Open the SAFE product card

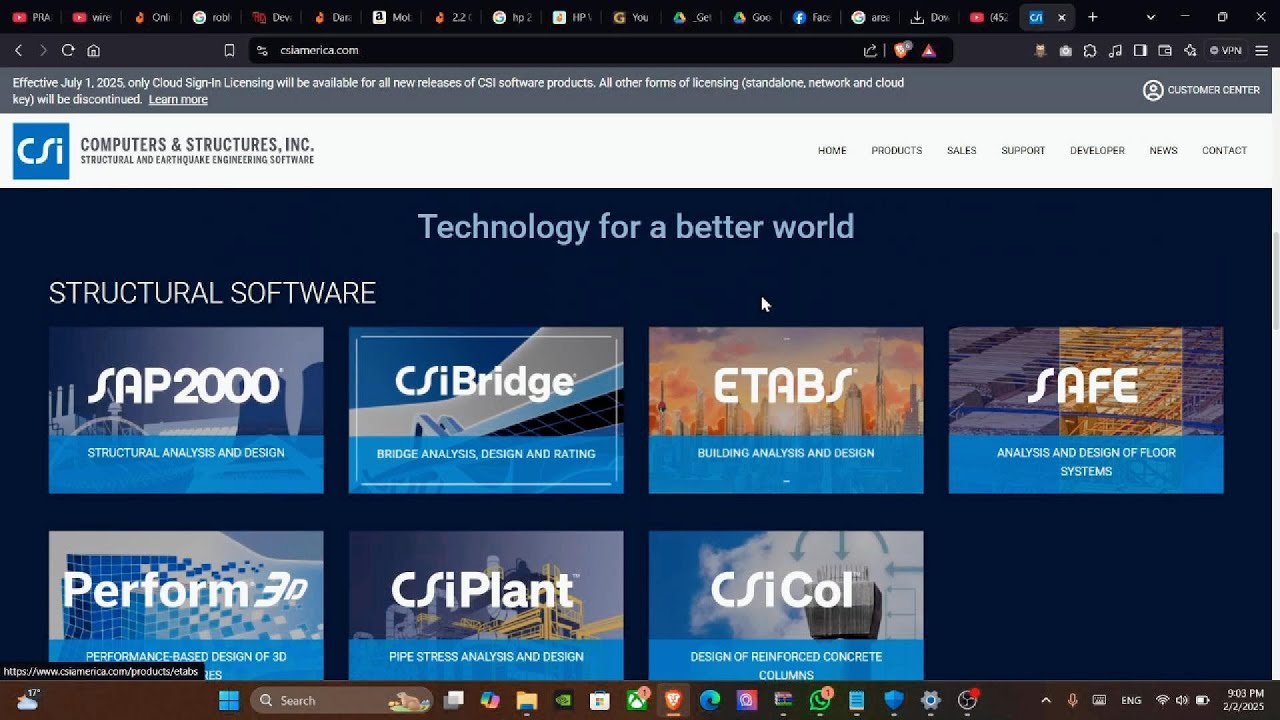pyautogui.click(x=1086, y=410)
